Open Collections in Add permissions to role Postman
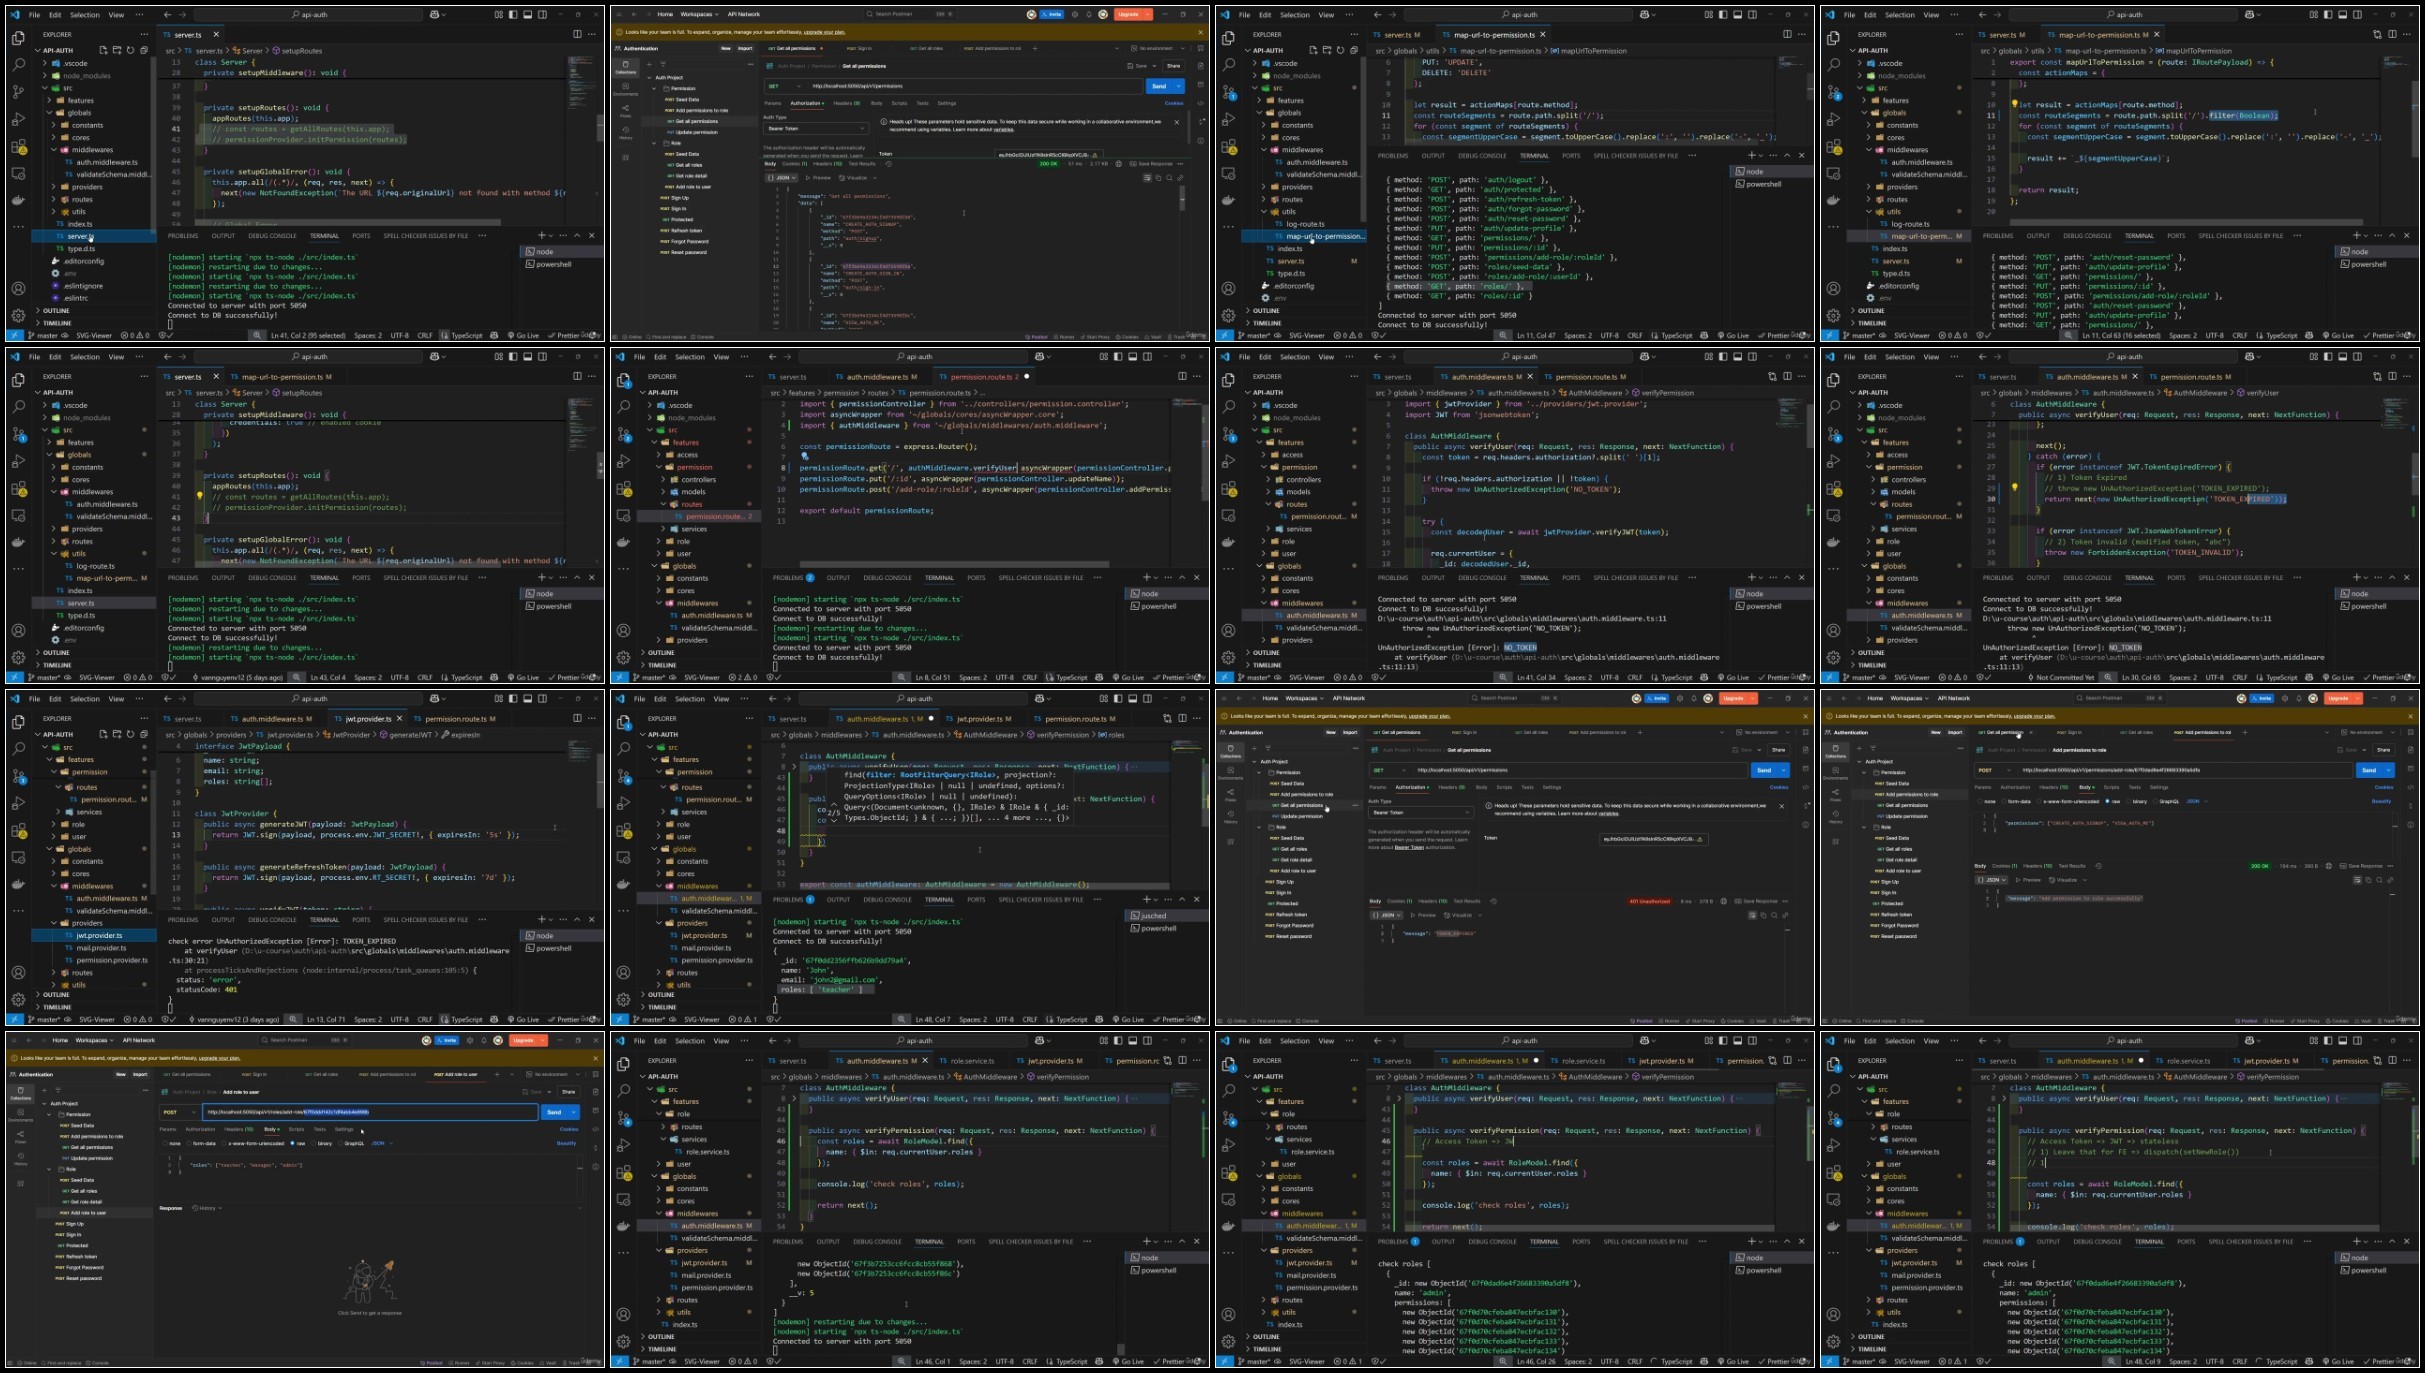Viewport: 2425px width, 1373px height. (x=1835, y=753)
